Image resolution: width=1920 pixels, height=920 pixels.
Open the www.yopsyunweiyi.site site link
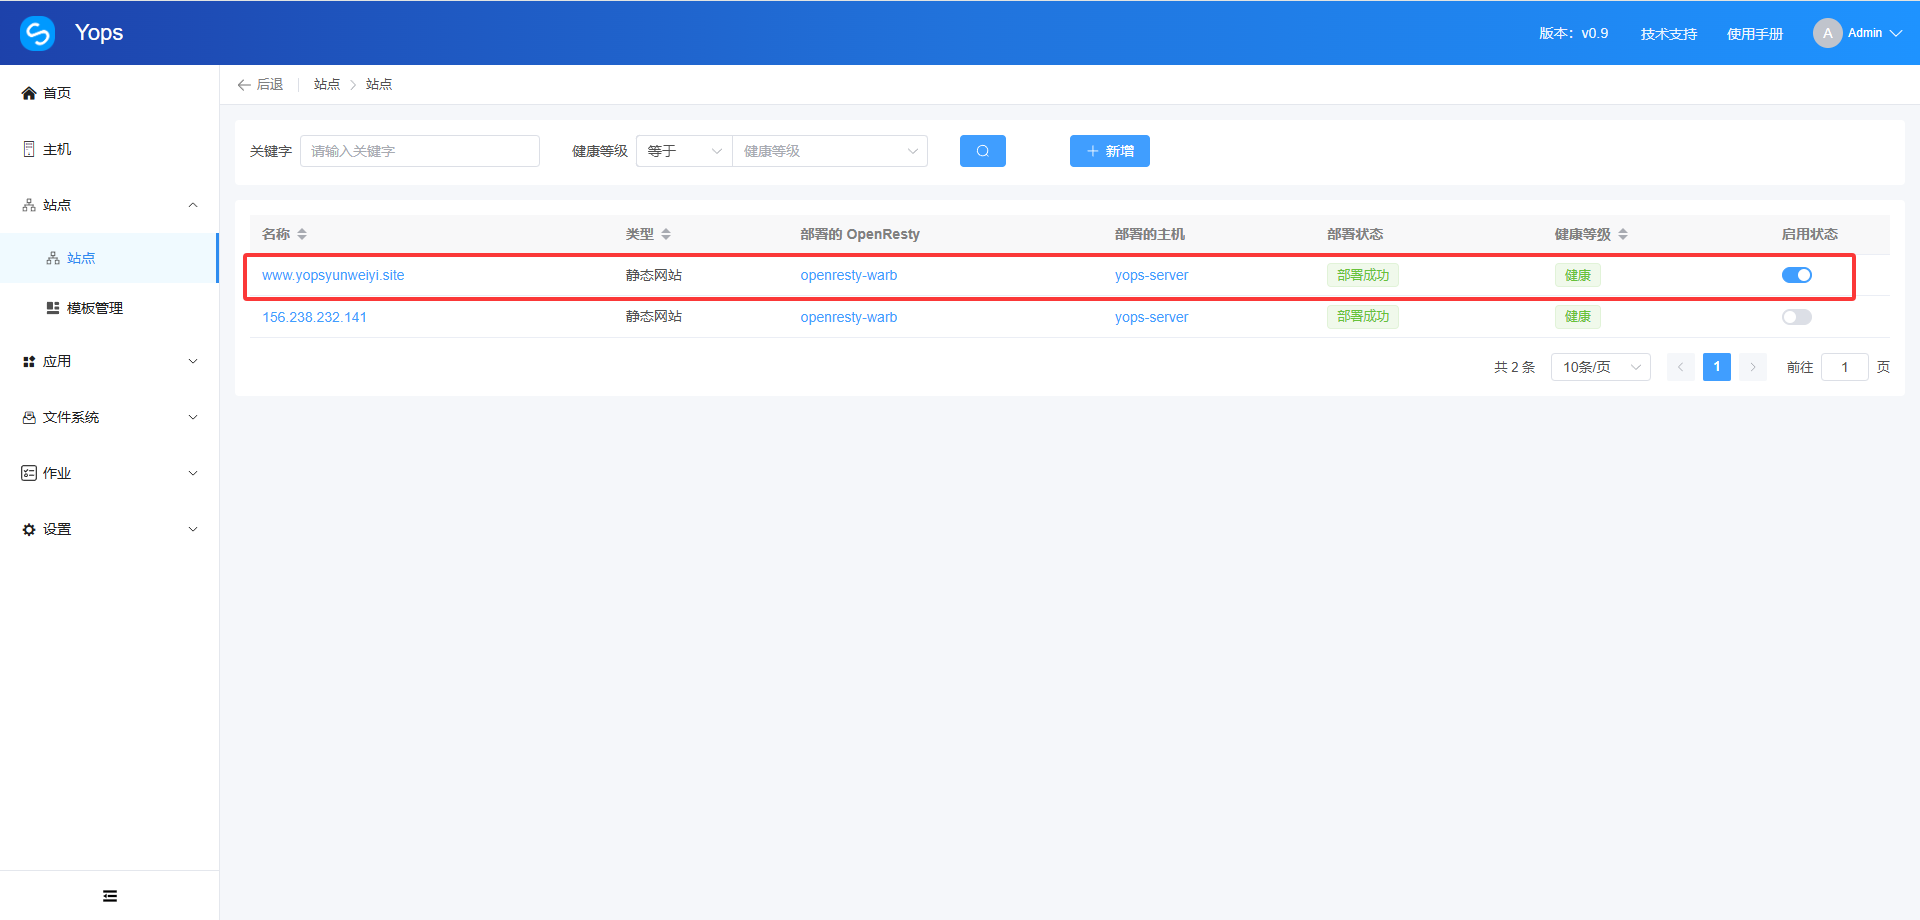click(333, 275)
